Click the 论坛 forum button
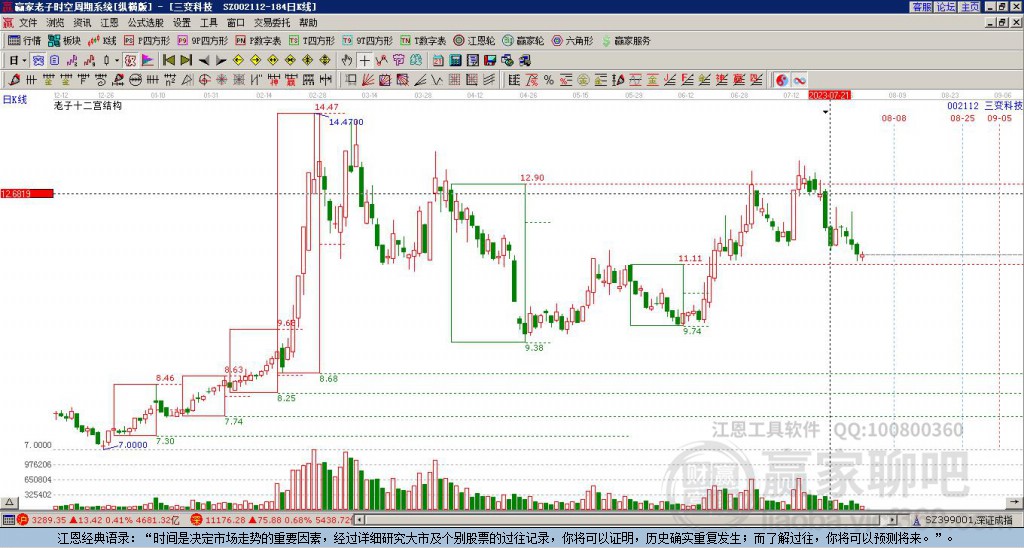The width and height of the screenshot is (1024, 548). pos(945,7)
